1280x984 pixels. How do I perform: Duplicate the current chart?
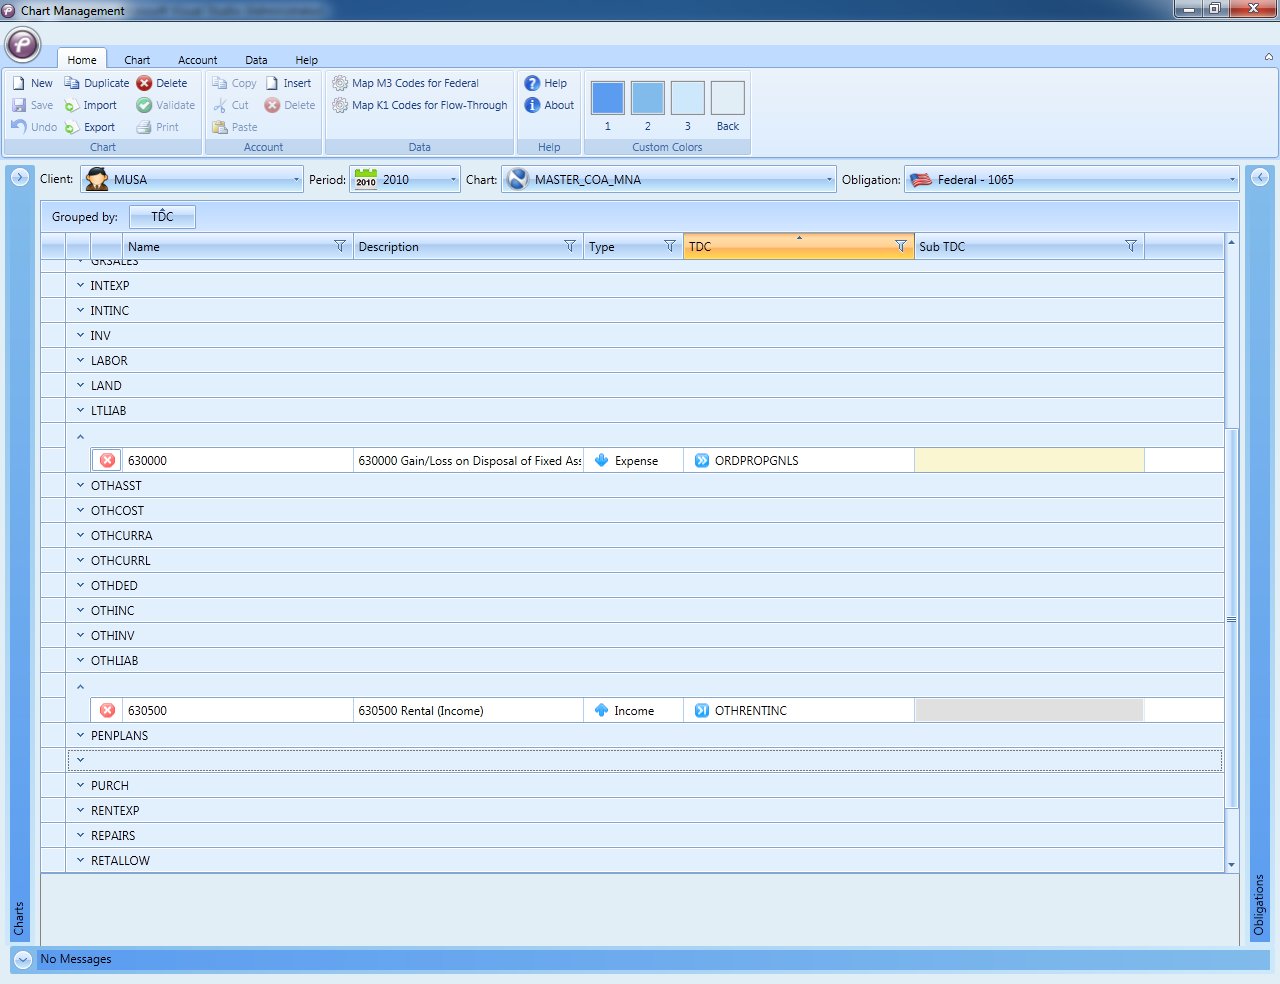[x=97, y=83]
